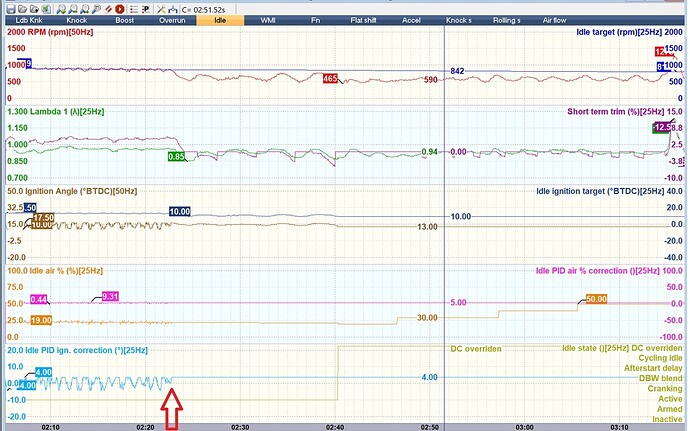Switch to the Knock s tab
Image resolution: width=690 pixels, height=431 pixels.
tap(459, 20)
